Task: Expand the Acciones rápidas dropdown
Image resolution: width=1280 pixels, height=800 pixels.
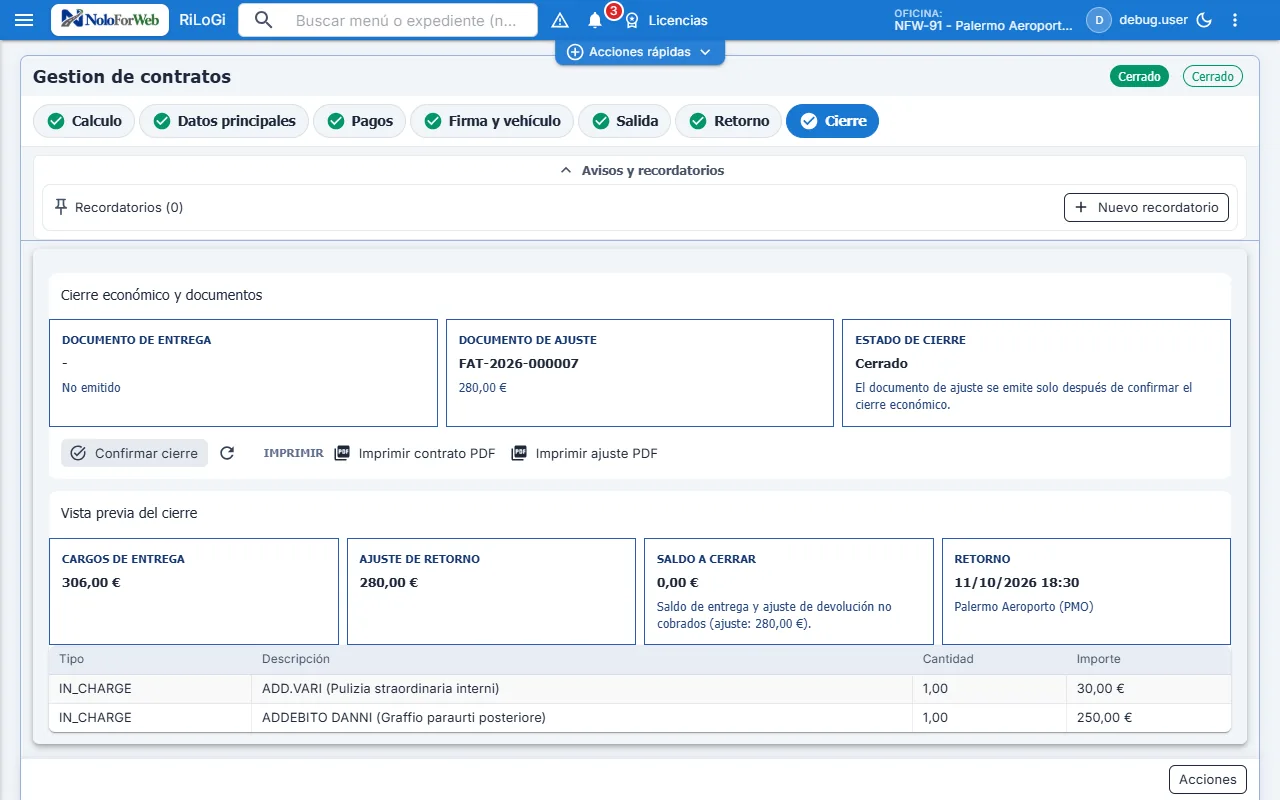Action: 640,52
